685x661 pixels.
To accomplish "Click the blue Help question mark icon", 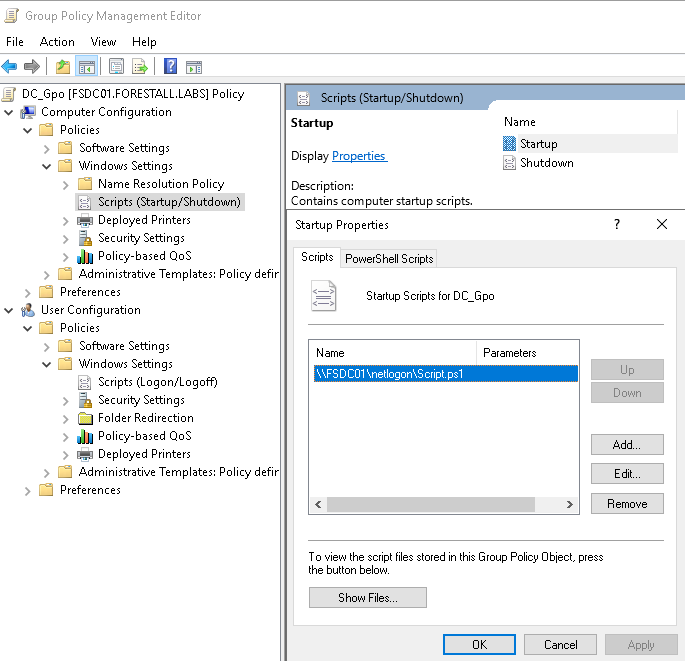I will click(x=170, y=67).
